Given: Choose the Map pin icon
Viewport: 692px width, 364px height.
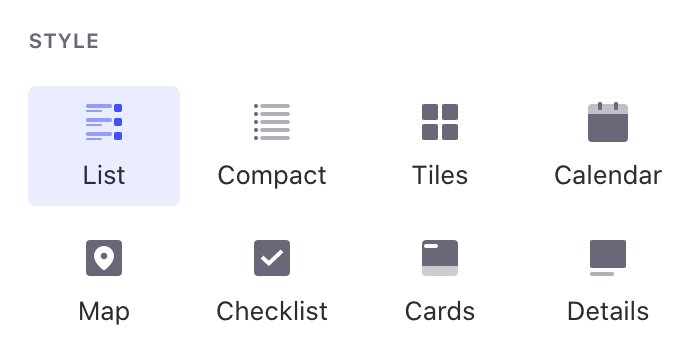Looking at the screenshot, I should [104, 258].
